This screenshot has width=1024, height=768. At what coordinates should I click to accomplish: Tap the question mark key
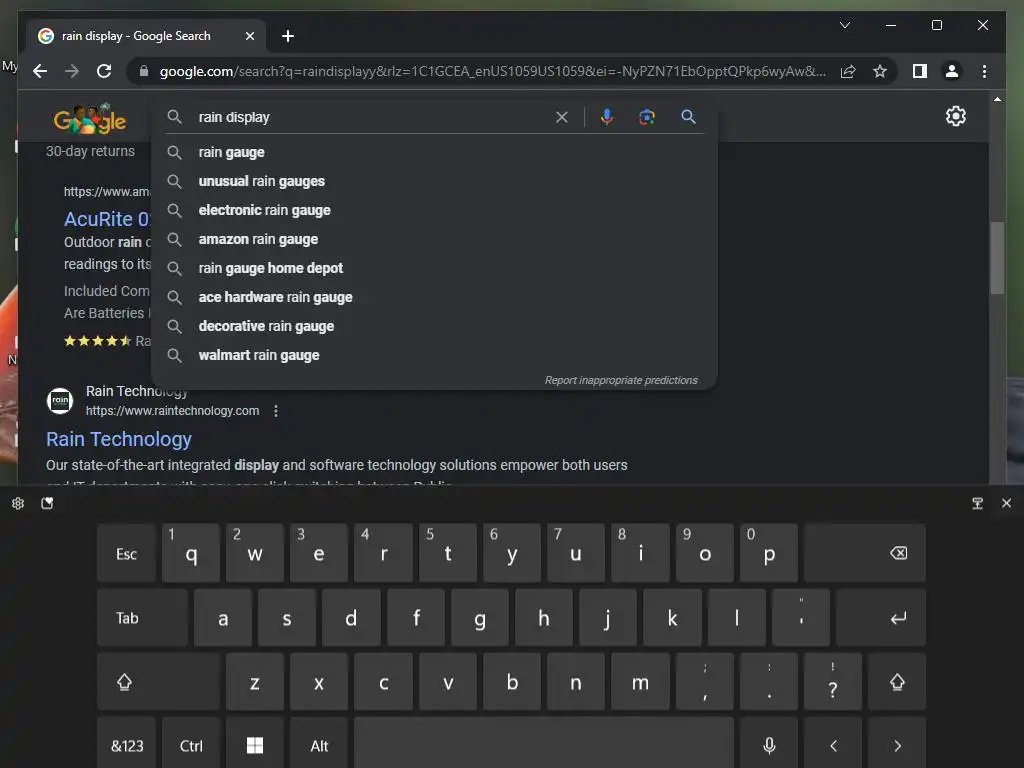pyautogui.click(x=833, y=682)
